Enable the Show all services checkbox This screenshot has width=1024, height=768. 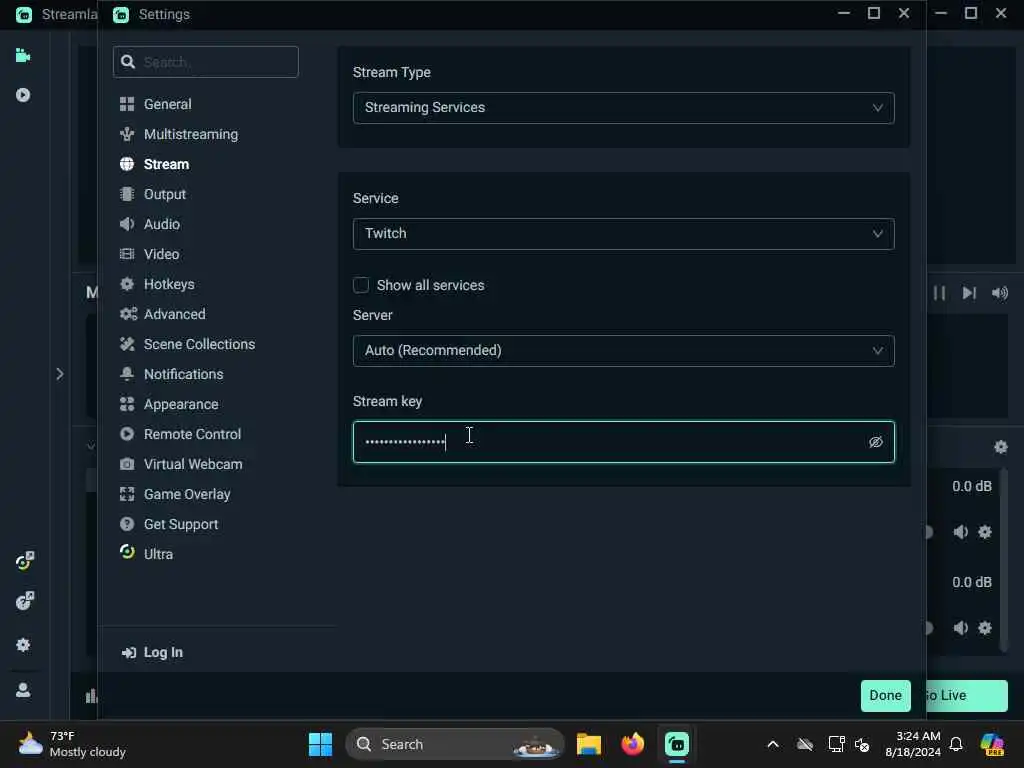point(361,286)
